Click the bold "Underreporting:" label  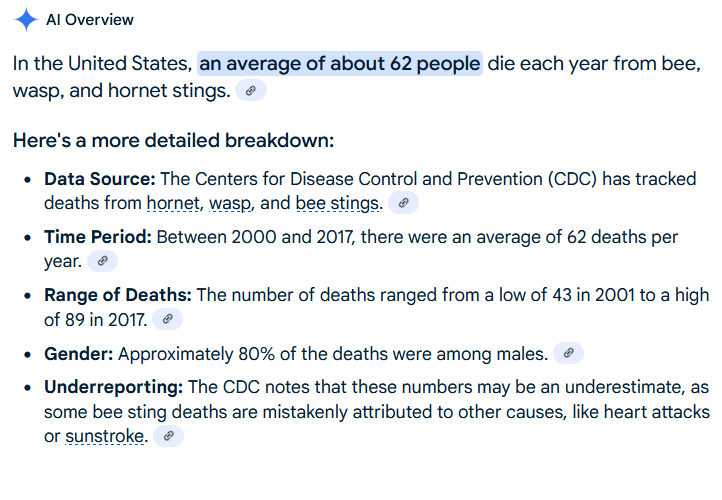click(x=113, y=388)
